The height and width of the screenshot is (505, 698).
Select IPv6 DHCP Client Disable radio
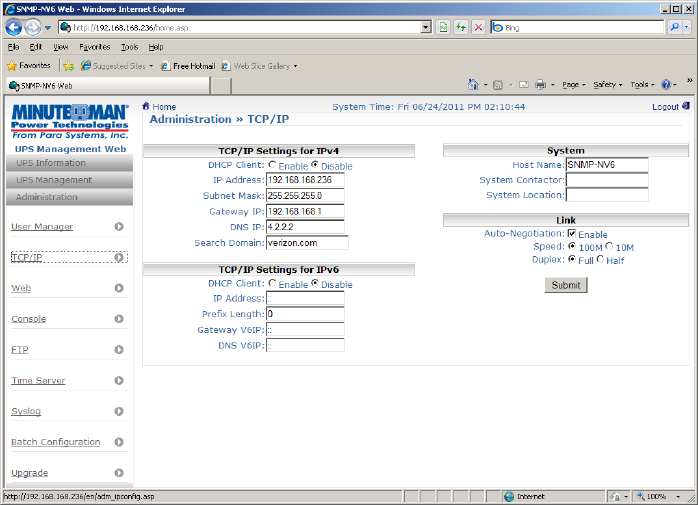315,283
